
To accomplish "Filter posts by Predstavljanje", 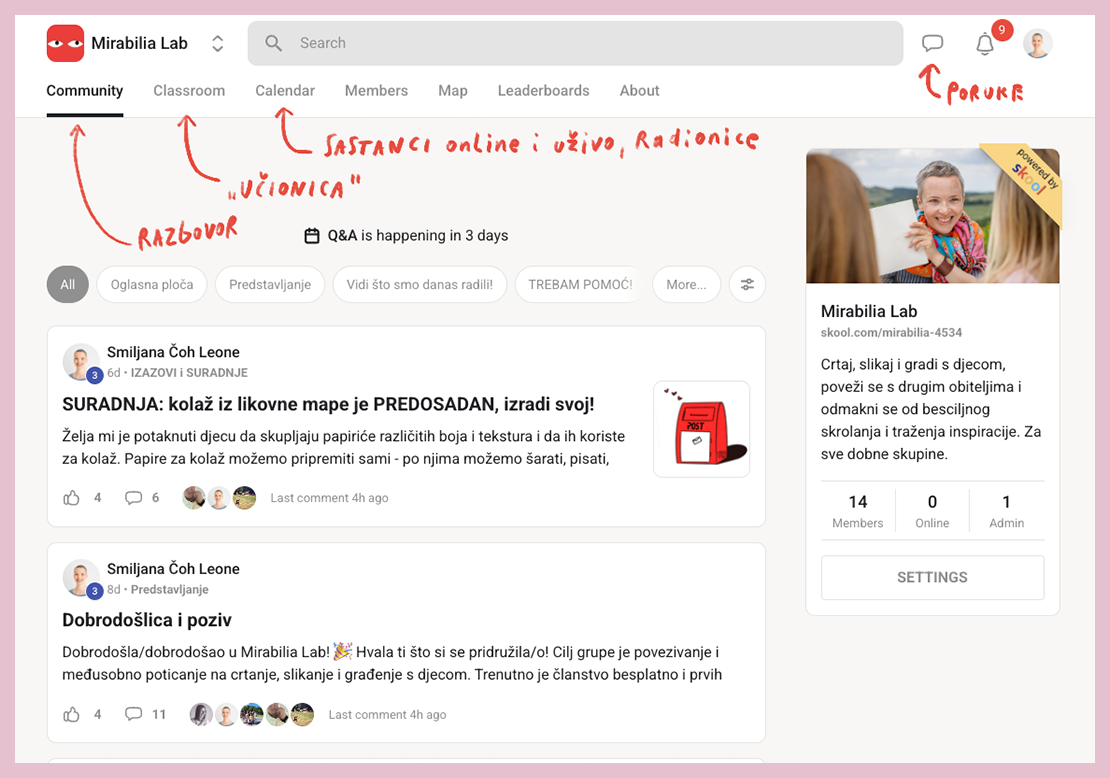I will [x=270, y=285].
